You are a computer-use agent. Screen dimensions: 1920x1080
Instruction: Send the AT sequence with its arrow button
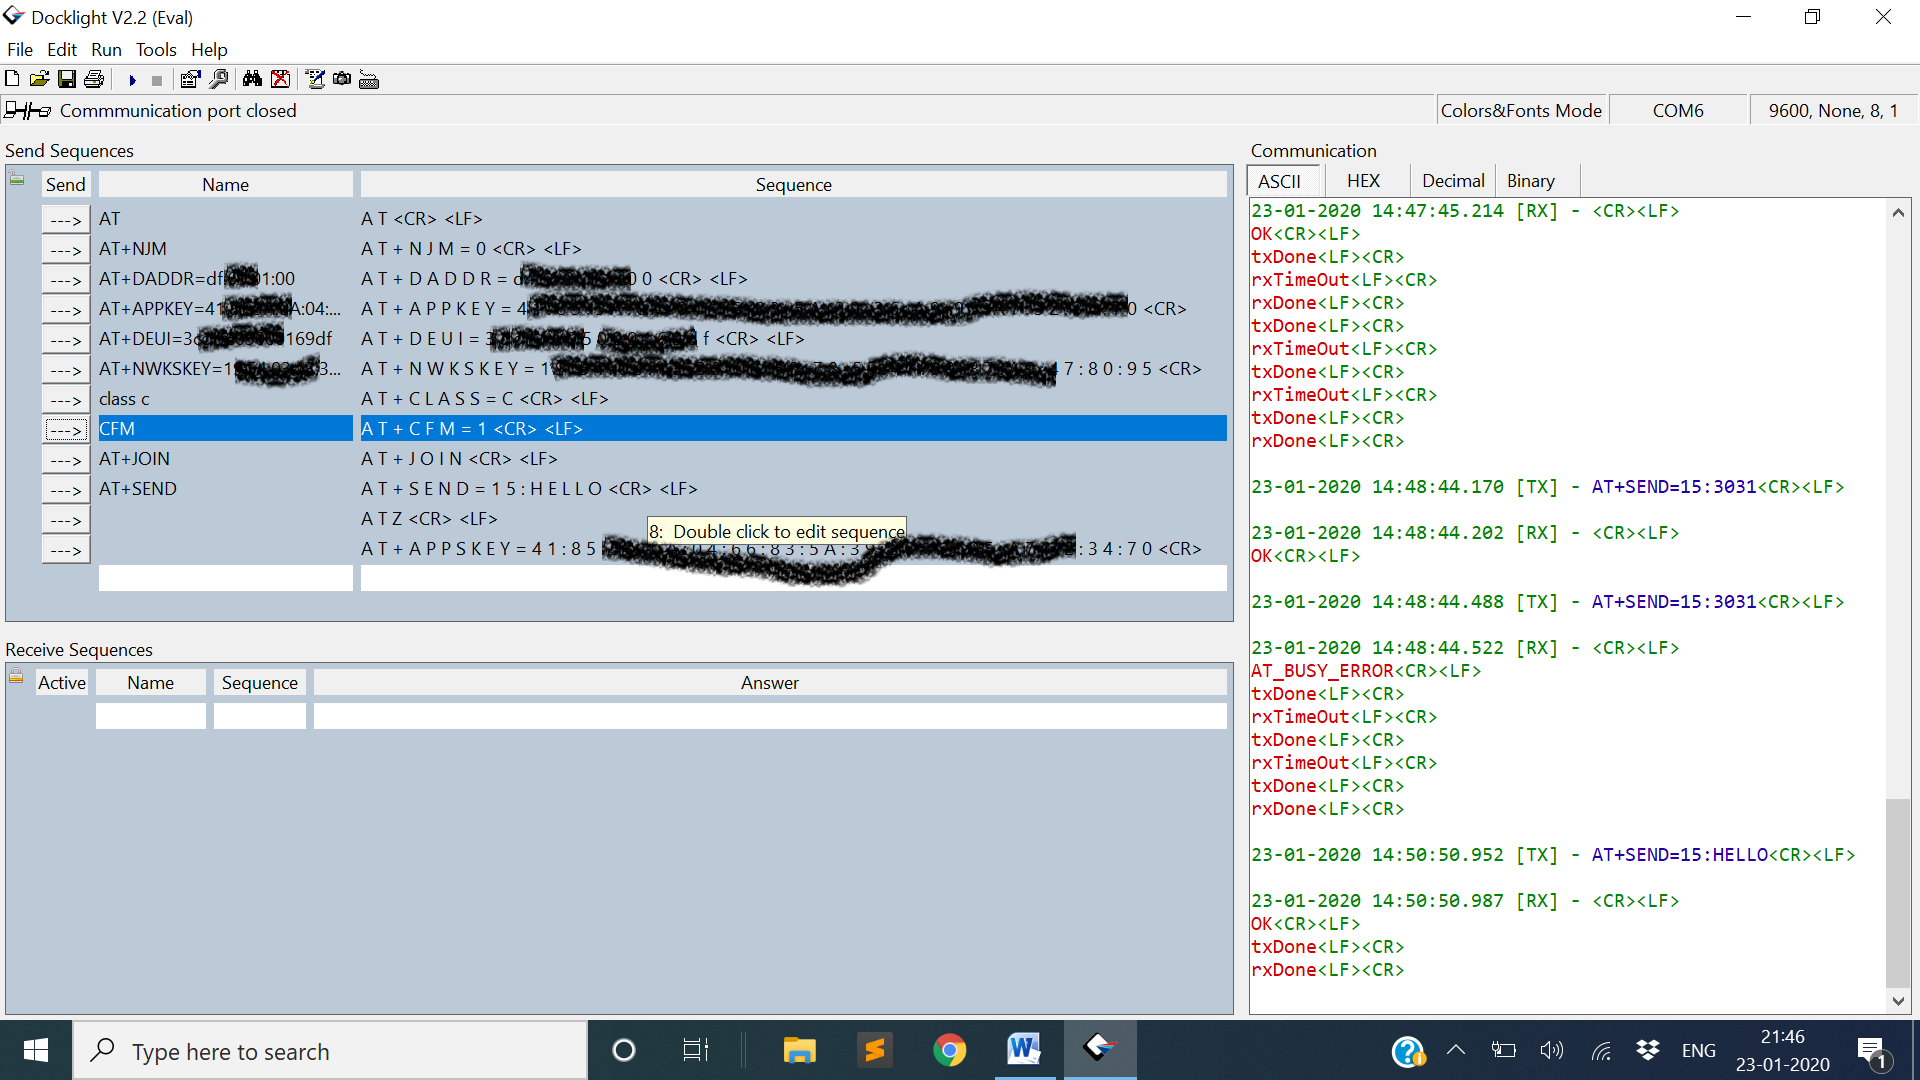tap(66, 219)
